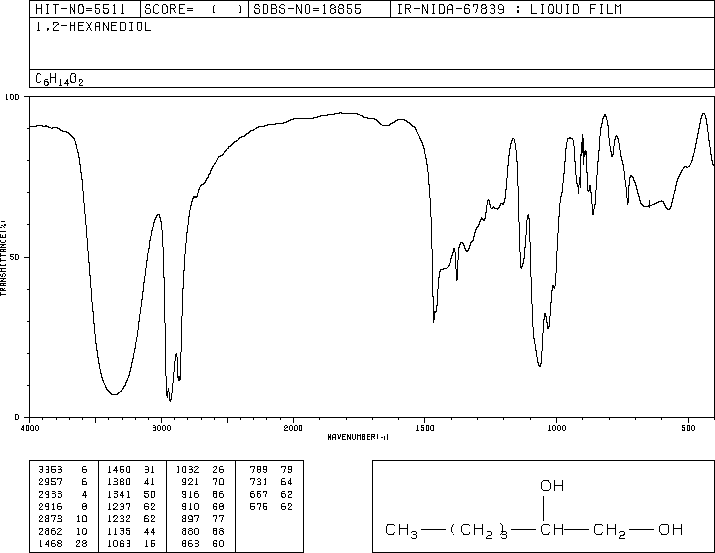
Task: Click the 100 transmittance axis label
Action: pyautogui.click(x=12, y=97)
